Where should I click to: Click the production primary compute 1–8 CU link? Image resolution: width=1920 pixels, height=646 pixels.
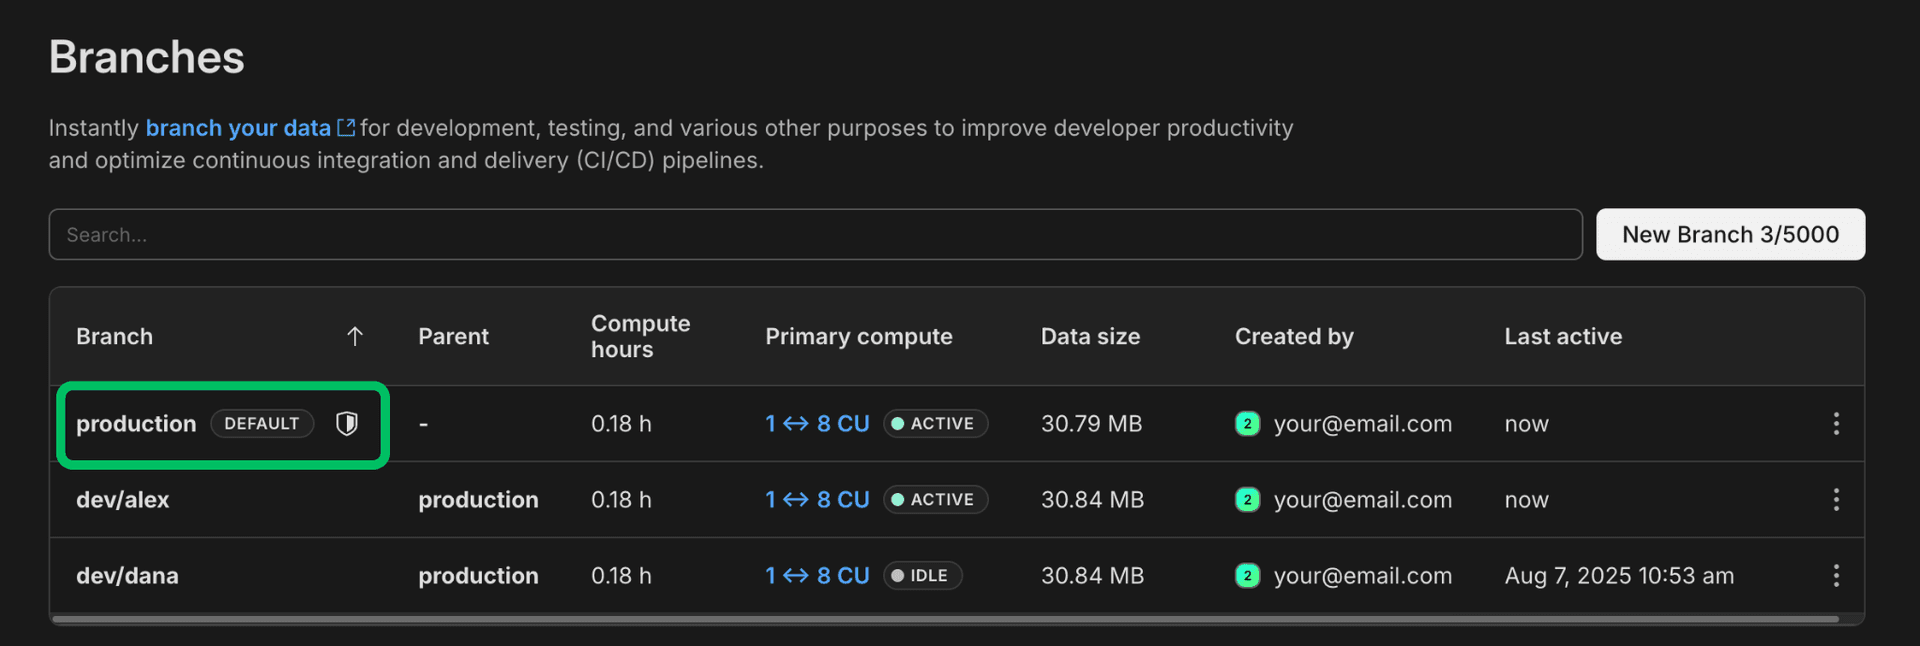point(817,424)
